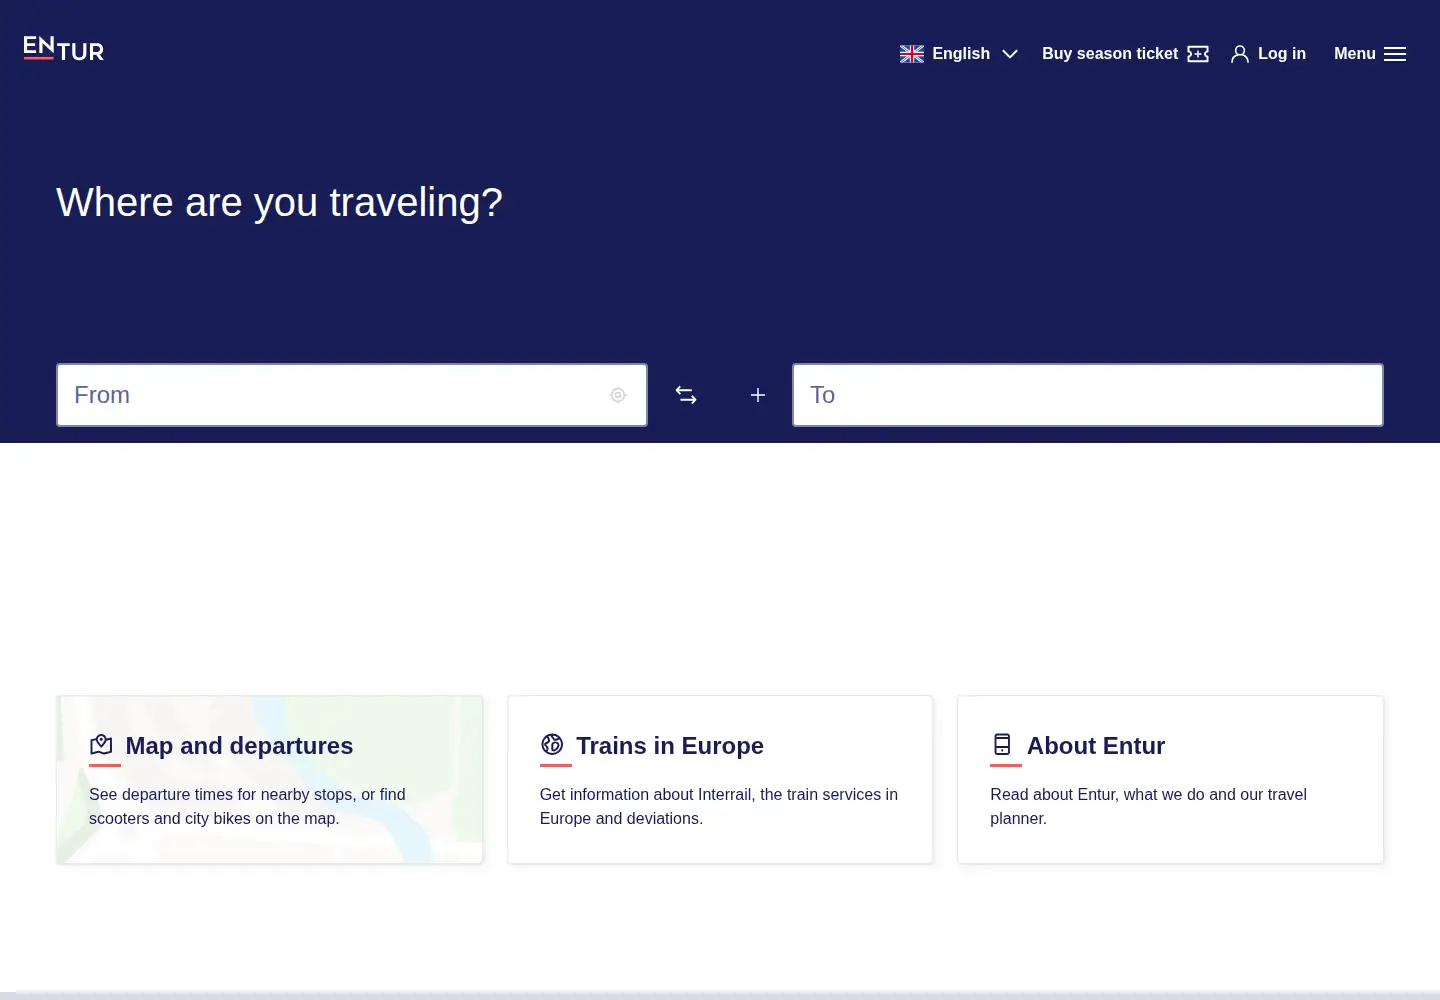Click the language chevron arrow
Screen dimensions: 1440x1000
point(1010,54)
